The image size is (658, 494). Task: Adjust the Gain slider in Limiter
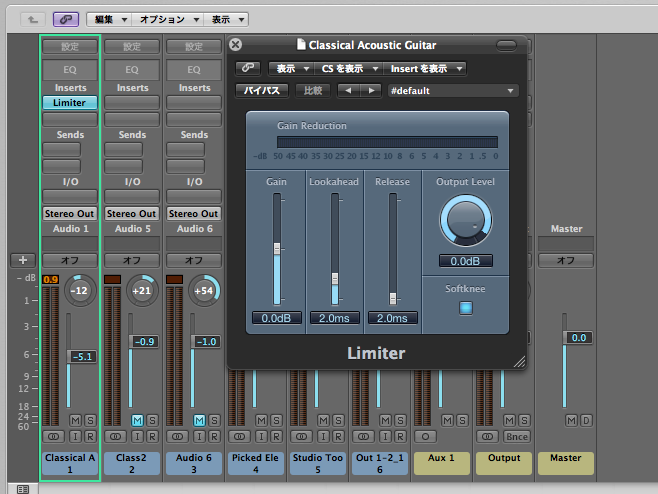point(277,248)
